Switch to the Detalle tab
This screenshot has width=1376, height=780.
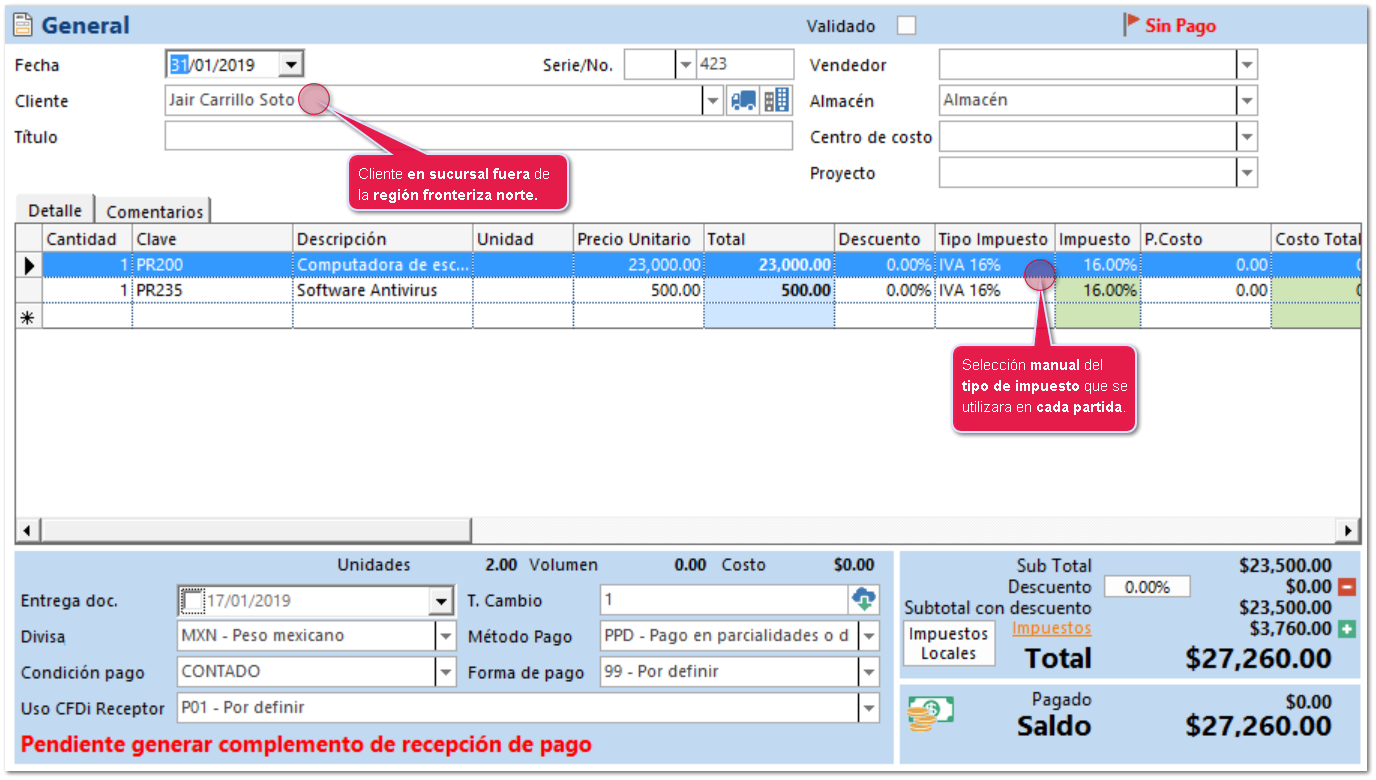pyautogui.click(x=55, y=210)
